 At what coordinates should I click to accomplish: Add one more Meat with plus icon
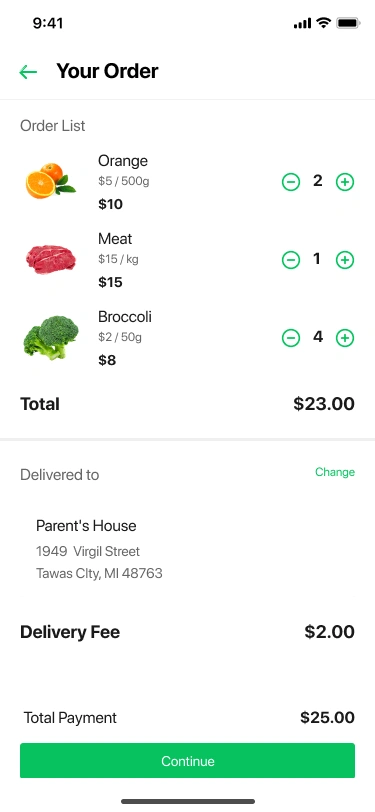pyautogui.click(x=345, y=260)
